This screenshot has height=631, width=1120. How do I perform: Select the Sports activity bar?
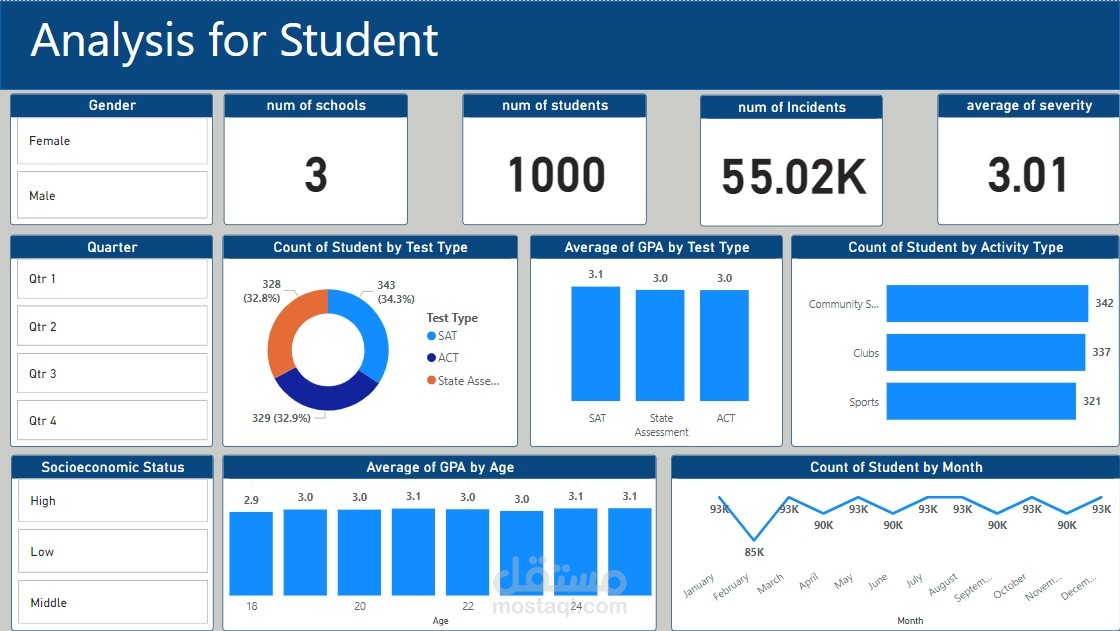(981, 402)
